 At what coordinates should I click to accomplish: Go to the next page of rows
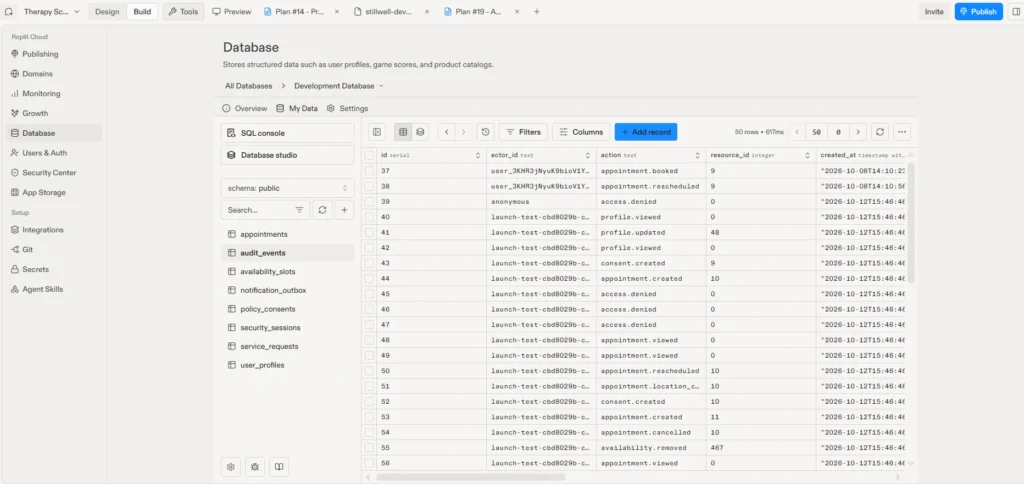[858, 132]
